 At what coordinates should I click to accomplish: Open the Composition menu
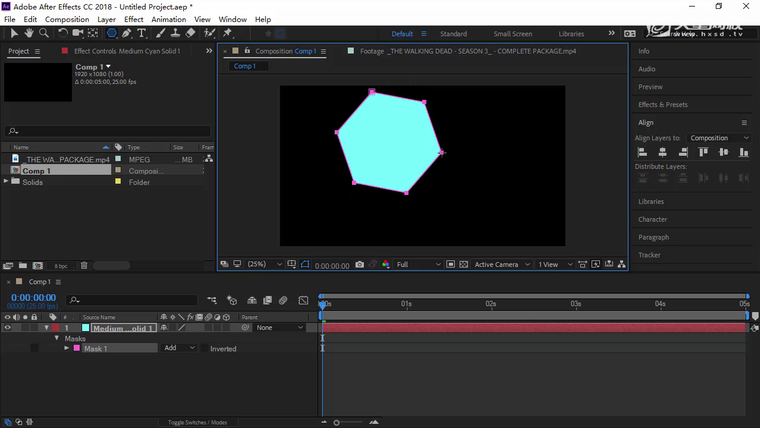[x=67, y=19]
